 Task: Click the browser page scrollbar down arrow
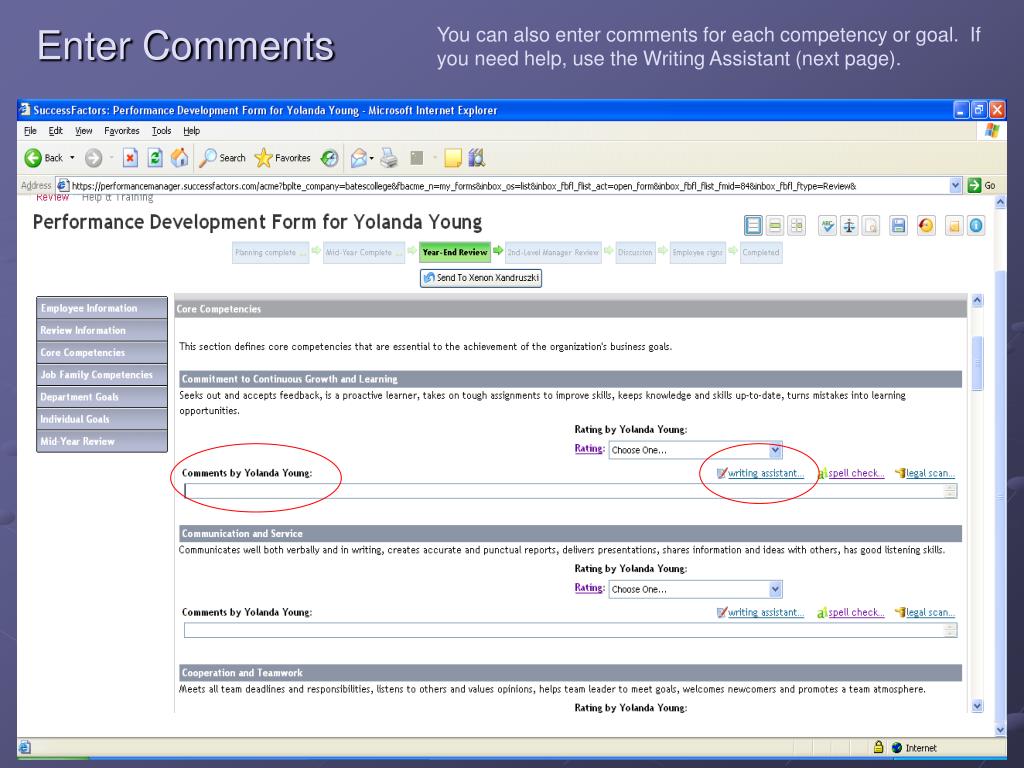[x=1000, y=730]
